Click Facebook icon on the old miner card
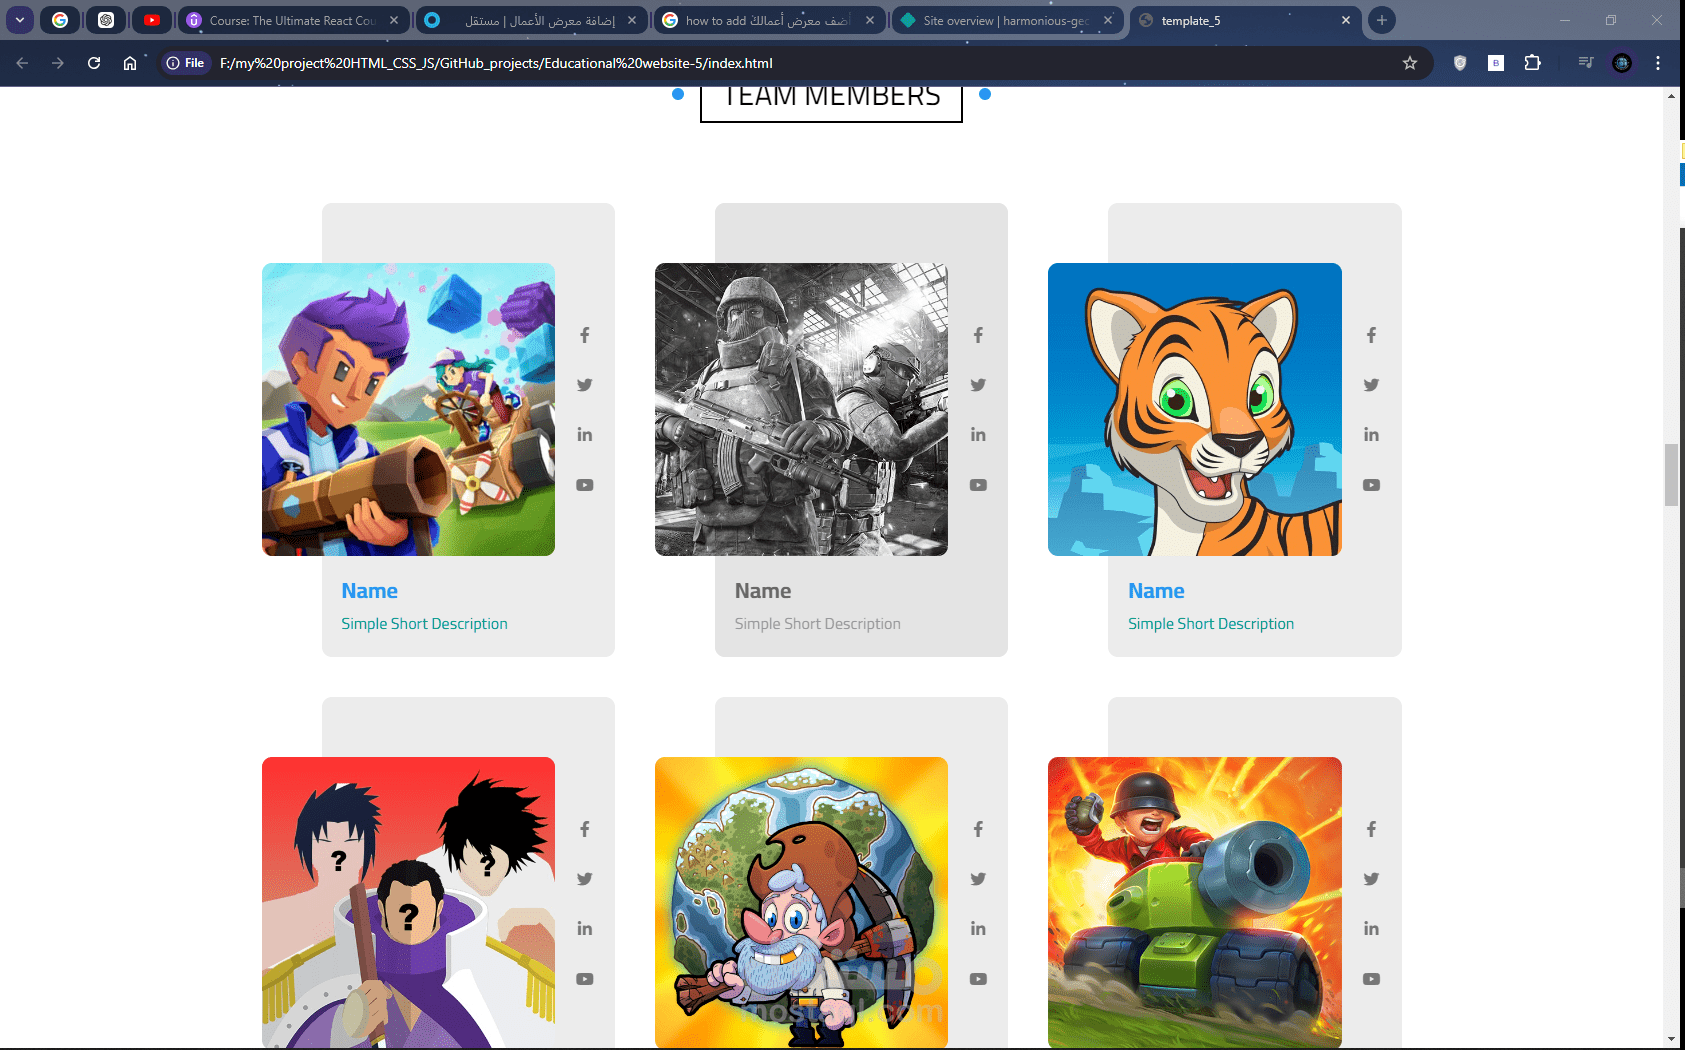 (978, 829)
